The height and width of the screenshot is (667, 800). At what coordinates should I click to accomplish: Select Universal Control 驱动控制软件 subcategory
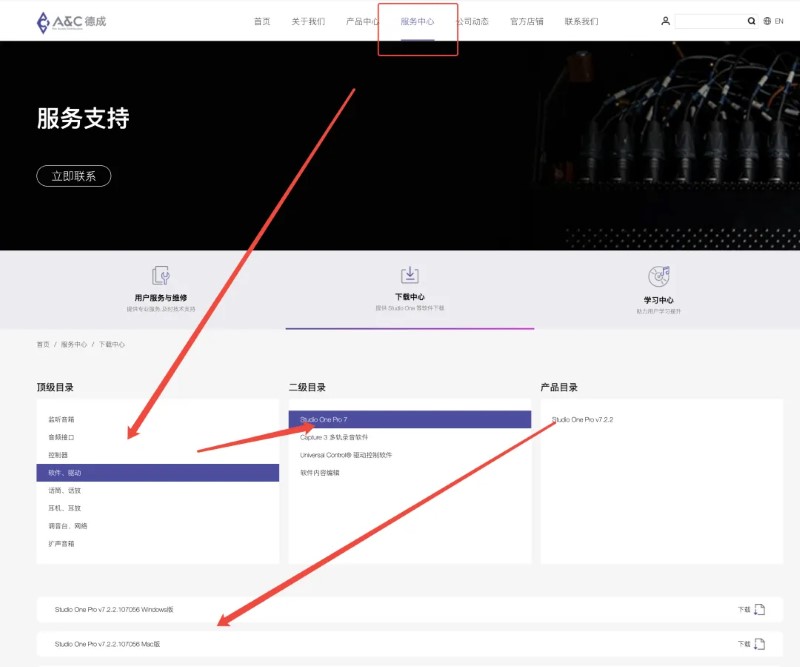[410, 455]
